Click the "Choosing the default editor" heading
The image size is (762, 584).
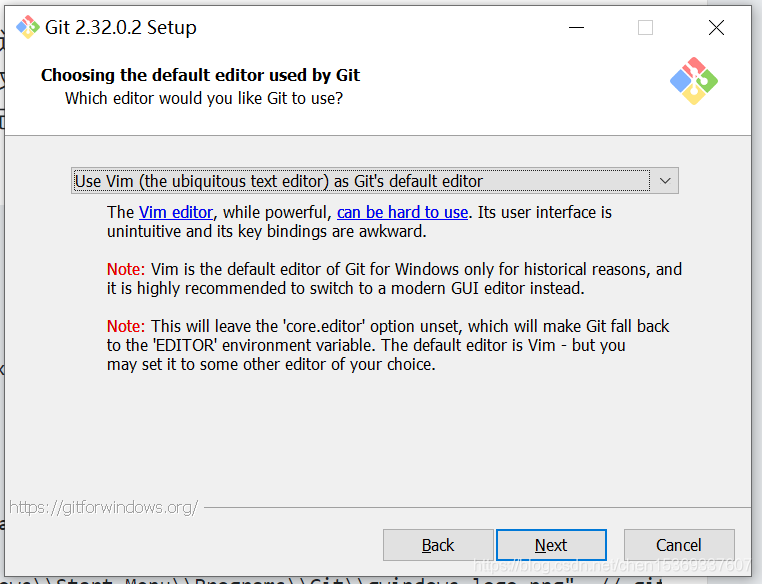tap(200, 75)
